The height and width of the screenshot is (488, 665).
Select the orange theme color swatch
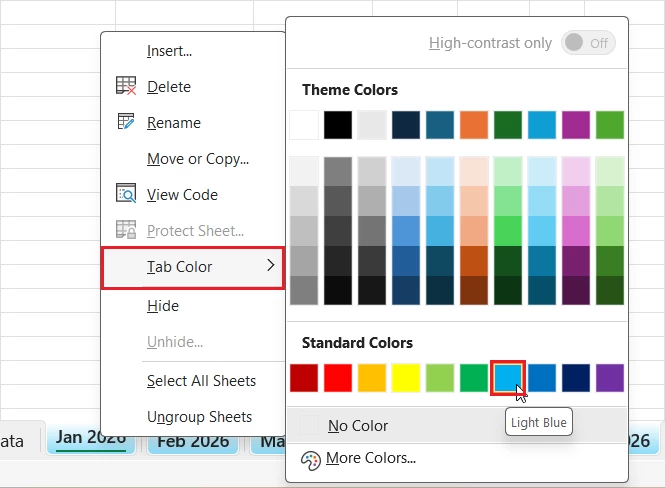point(474,125)
